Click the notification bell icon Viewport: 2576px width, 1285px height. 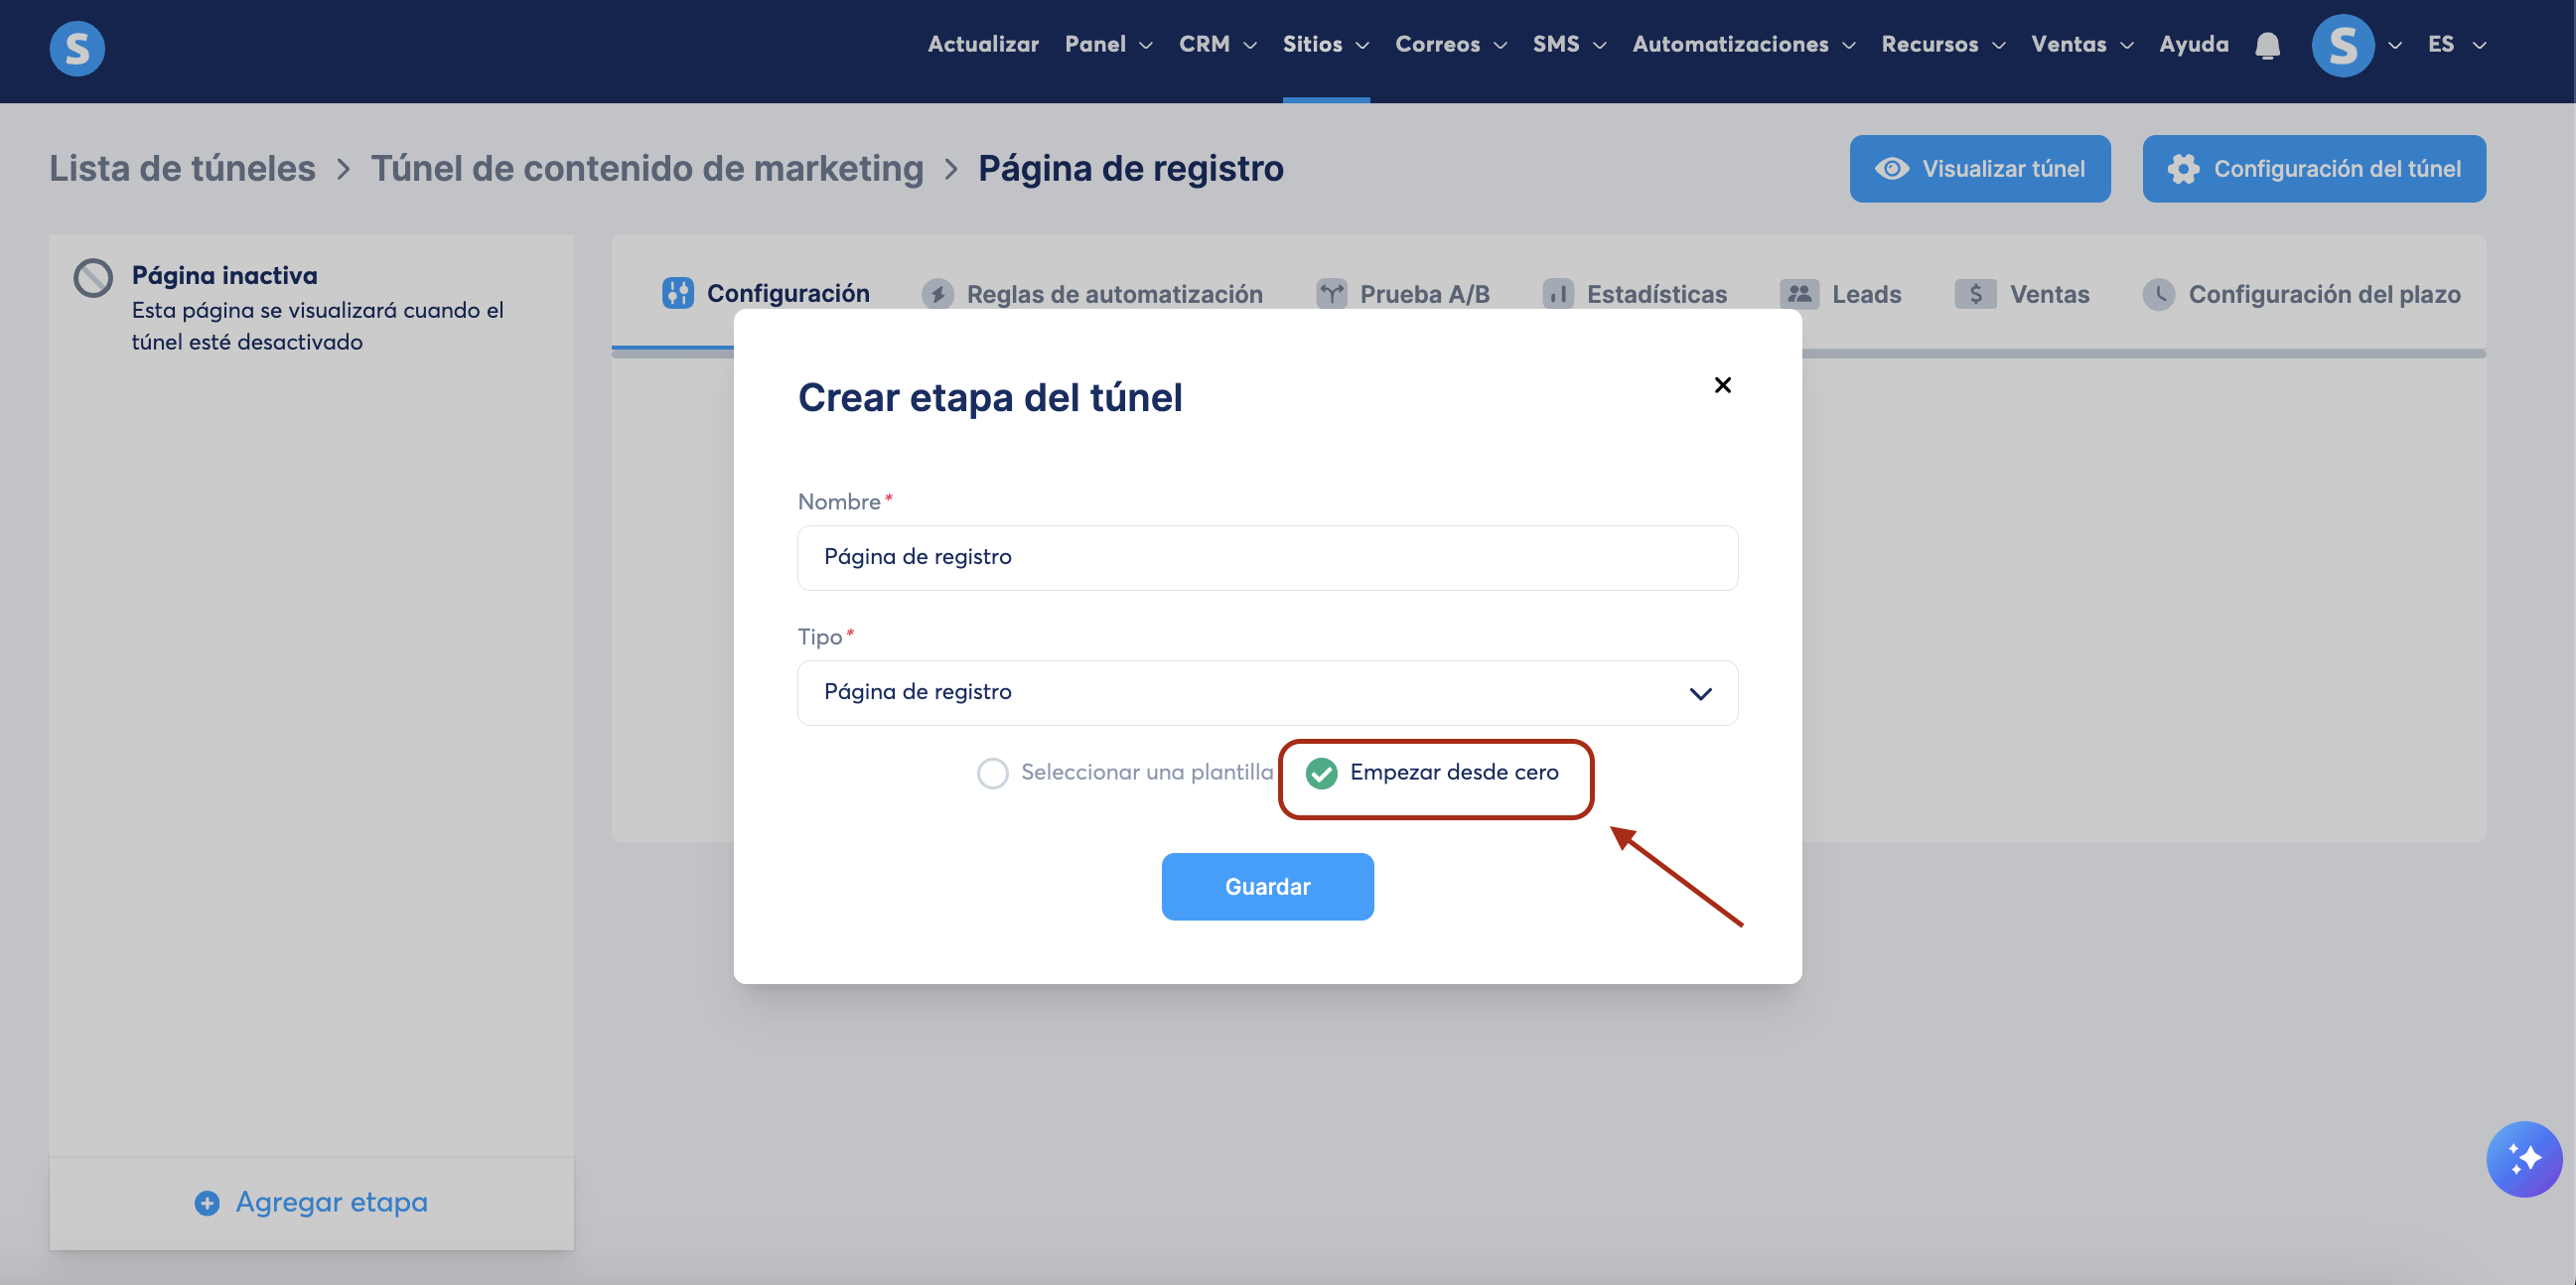(2267, 46)
